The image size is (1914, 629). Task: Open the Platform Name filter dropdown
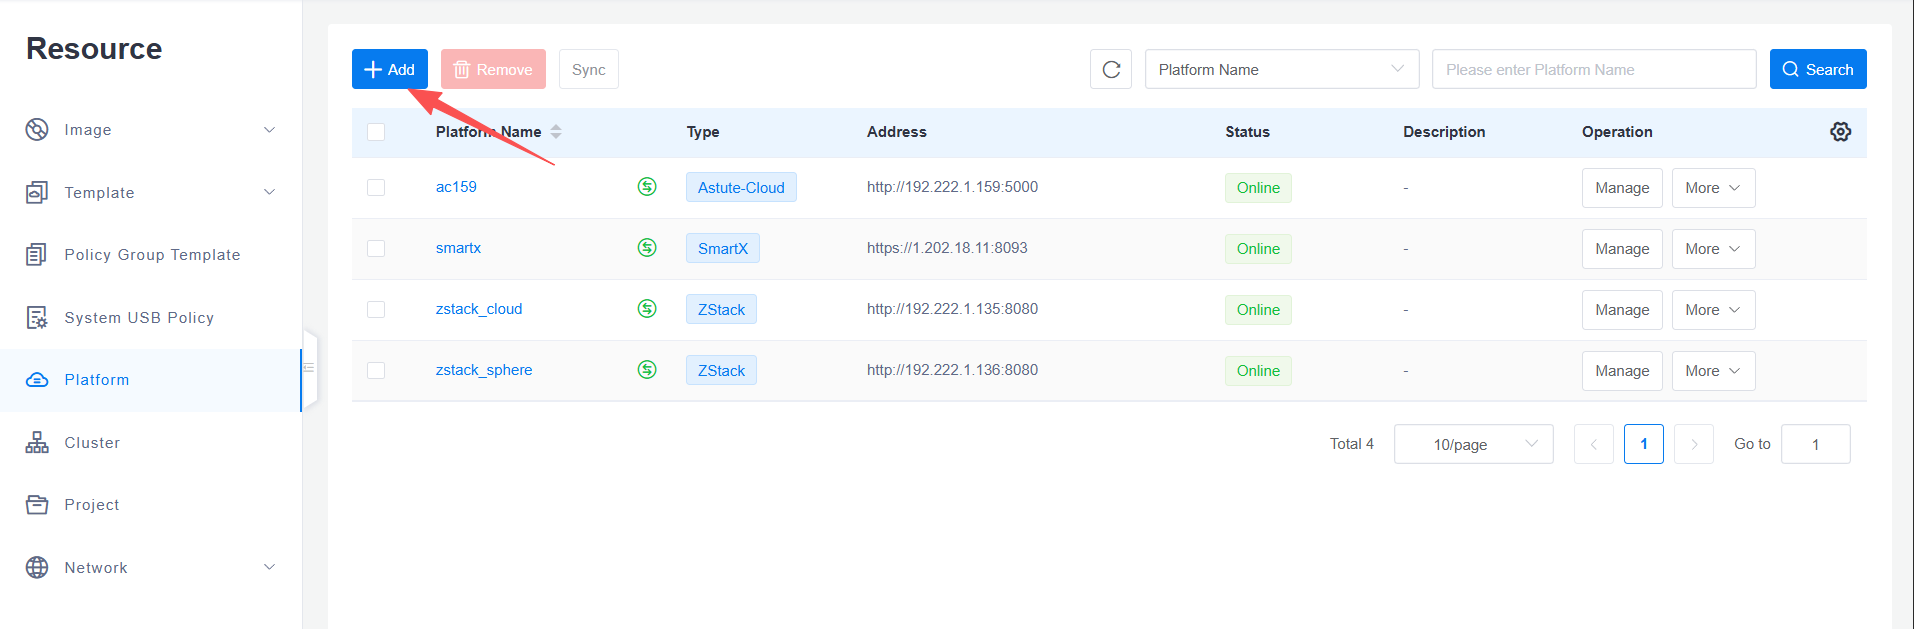pos(1281,70)
